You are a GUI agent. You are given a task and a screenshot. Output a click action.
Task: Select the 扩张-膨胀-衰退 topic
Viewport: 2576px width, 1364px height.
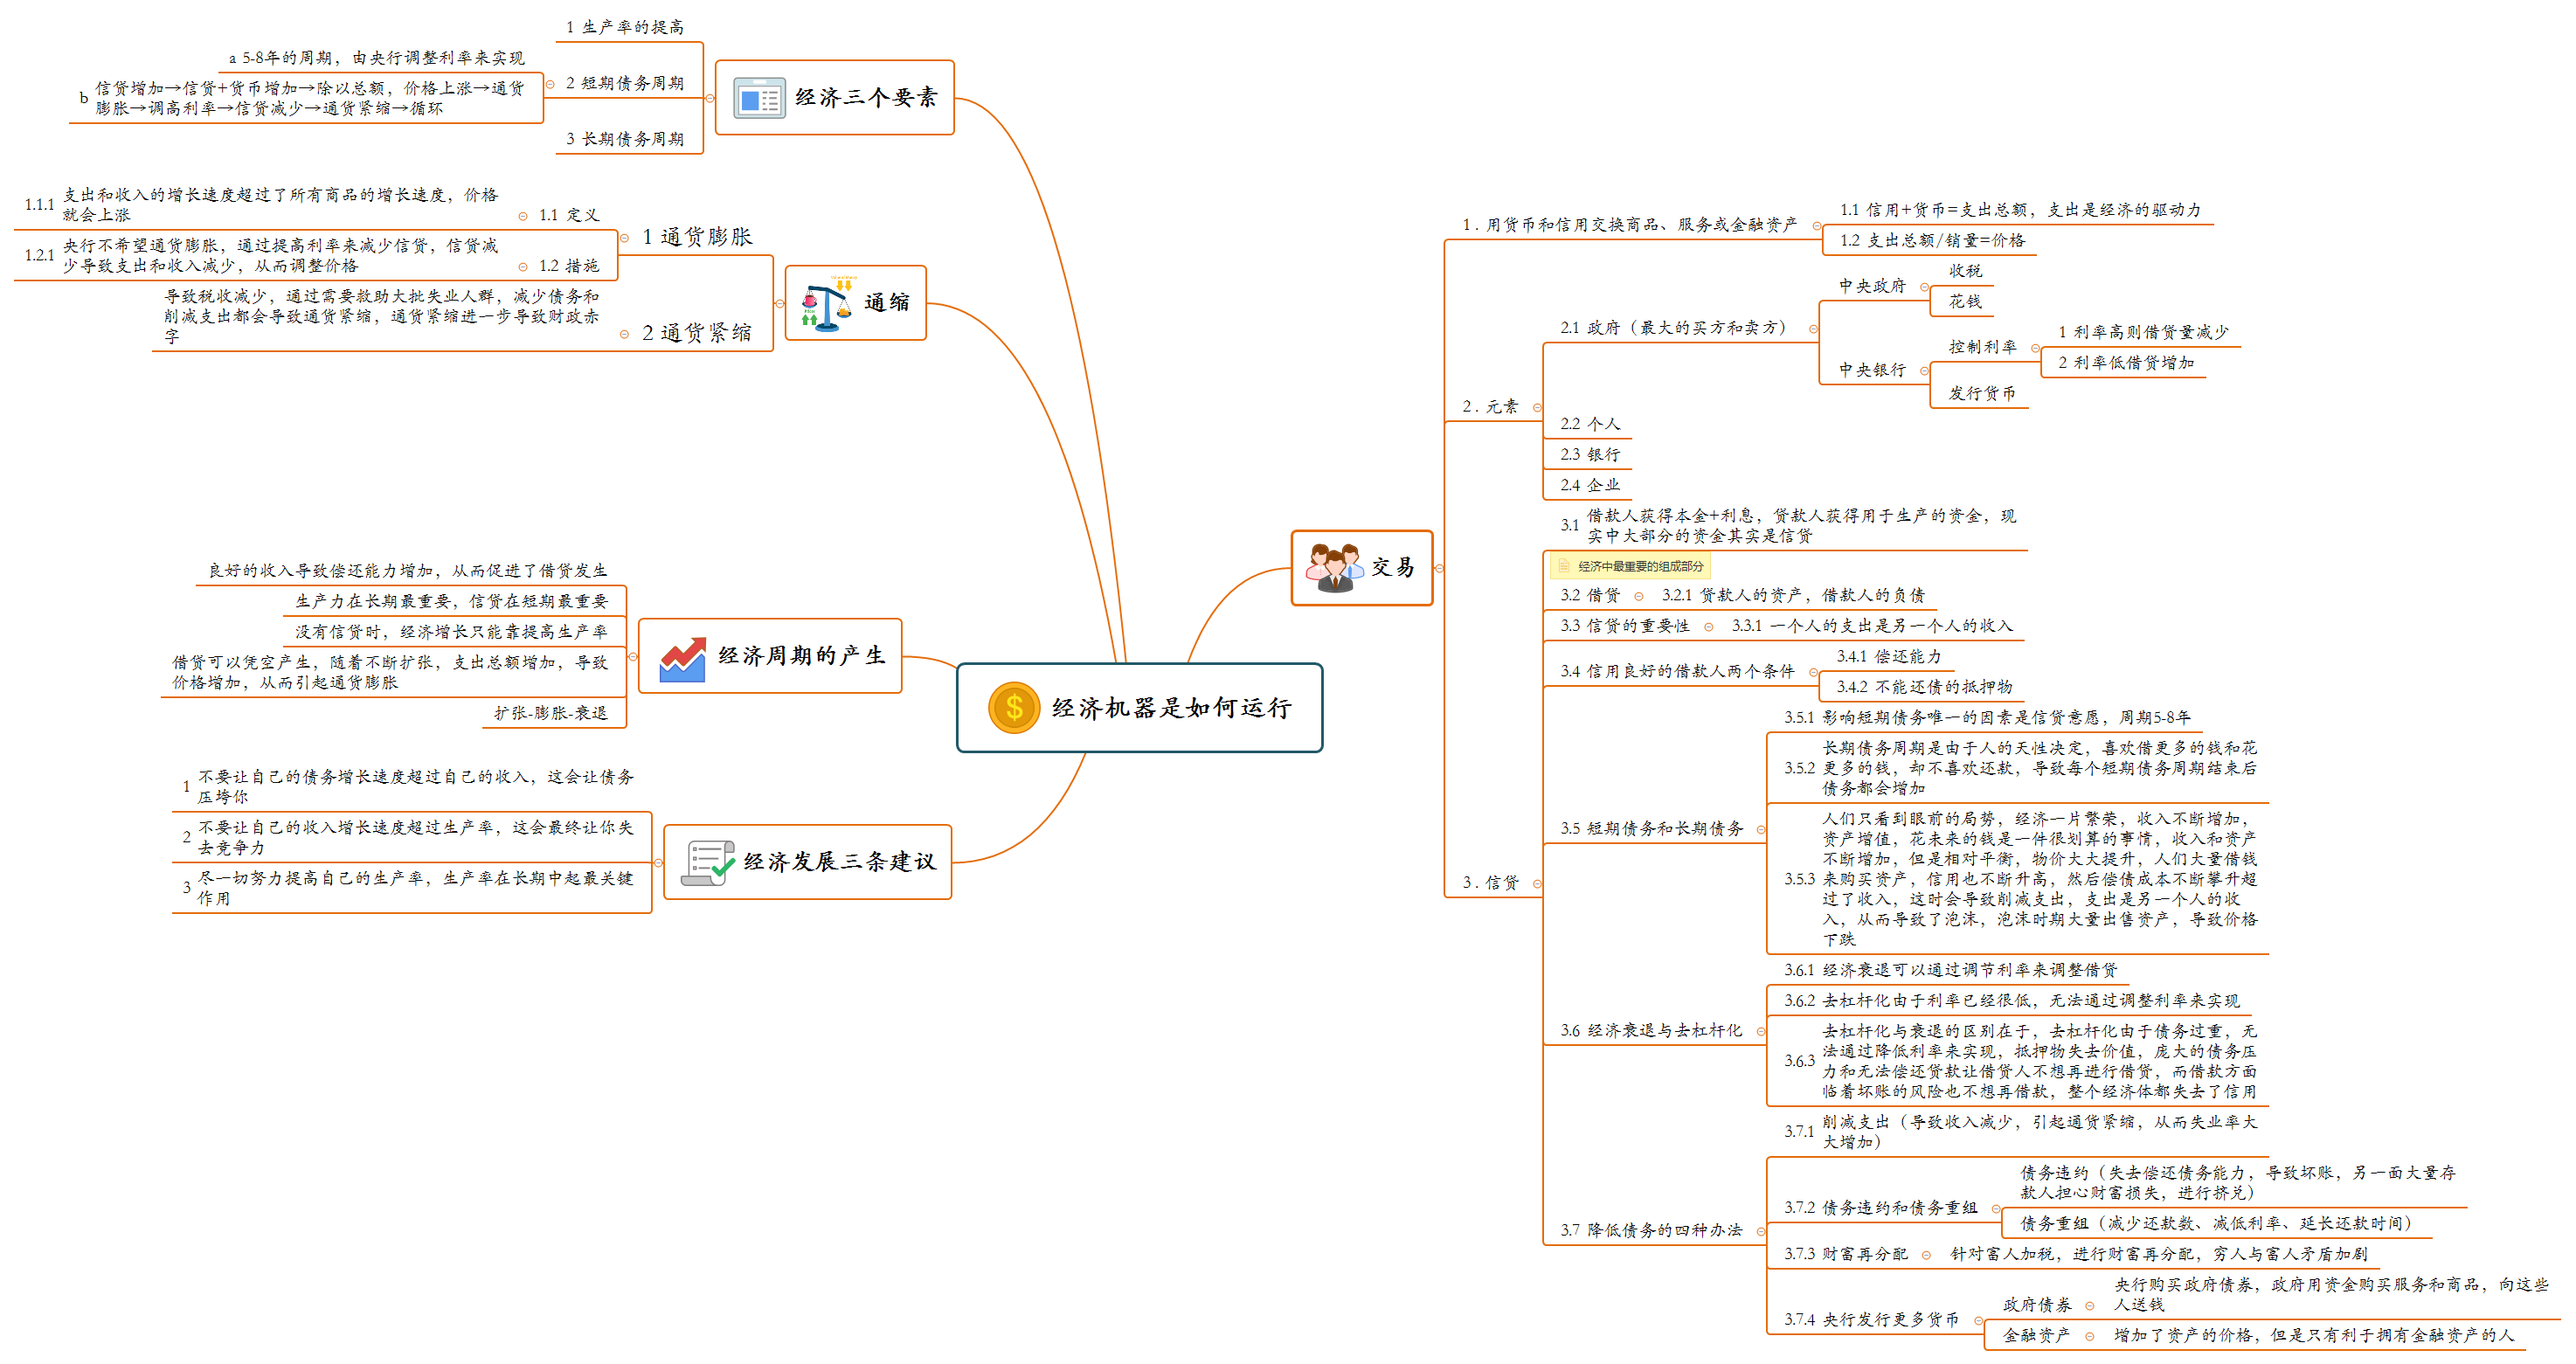point(551,713)
